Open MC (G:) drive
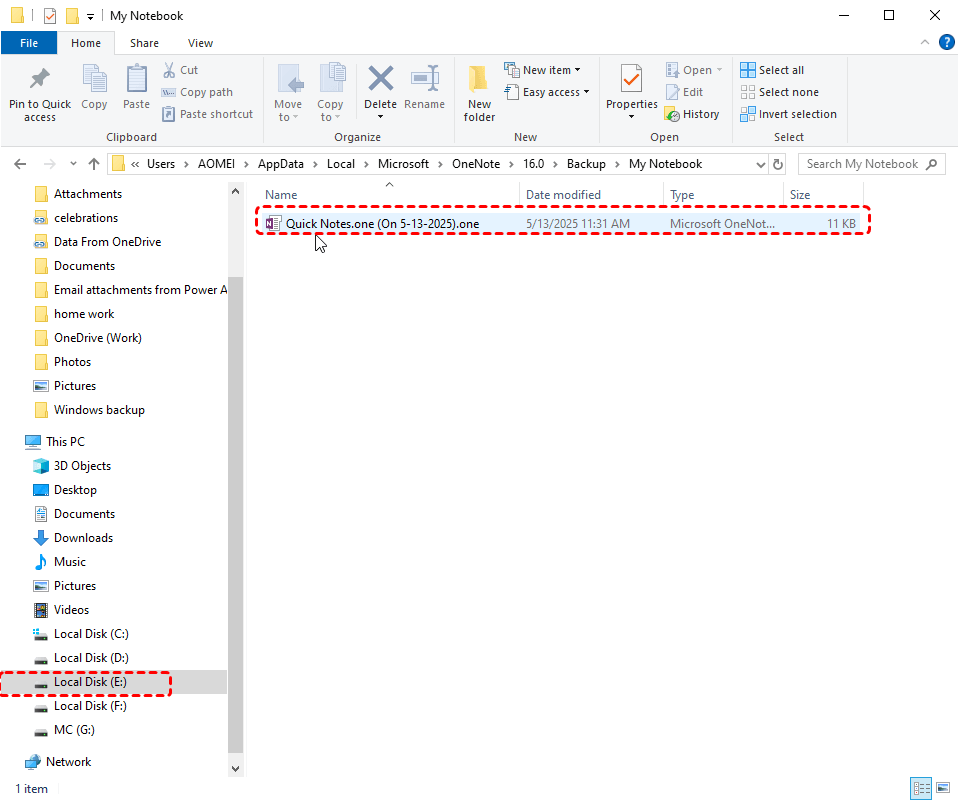Screen dimensions: 959x801 tap(74, 730)
